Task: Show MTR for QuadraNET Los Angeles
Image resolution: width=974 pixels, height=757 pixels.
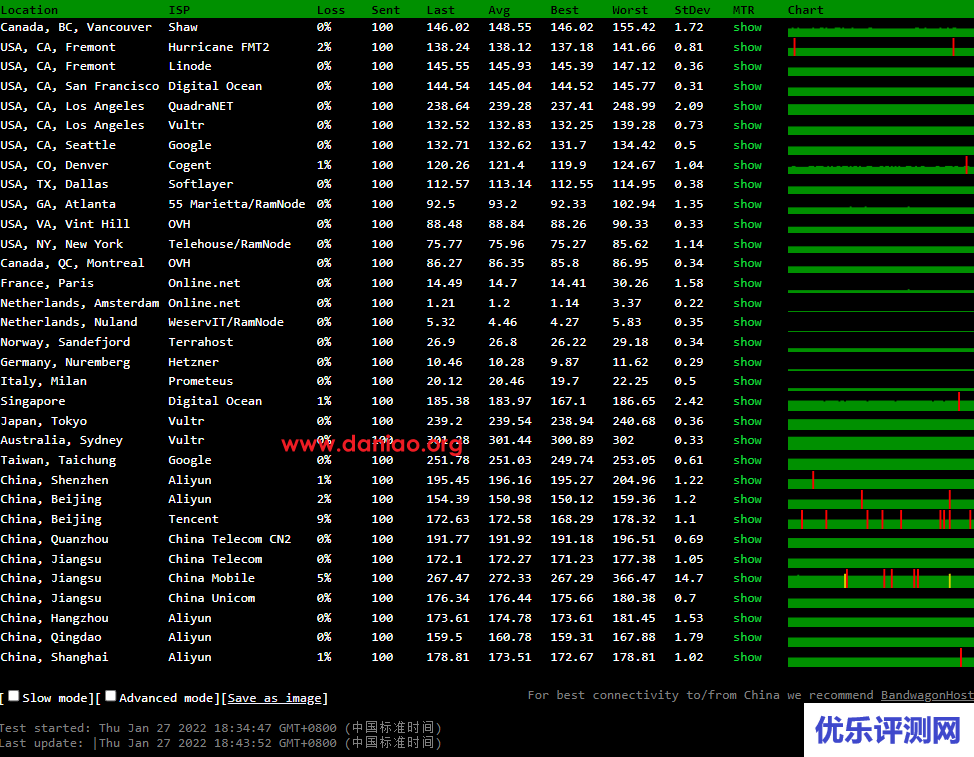Action: 747,106
